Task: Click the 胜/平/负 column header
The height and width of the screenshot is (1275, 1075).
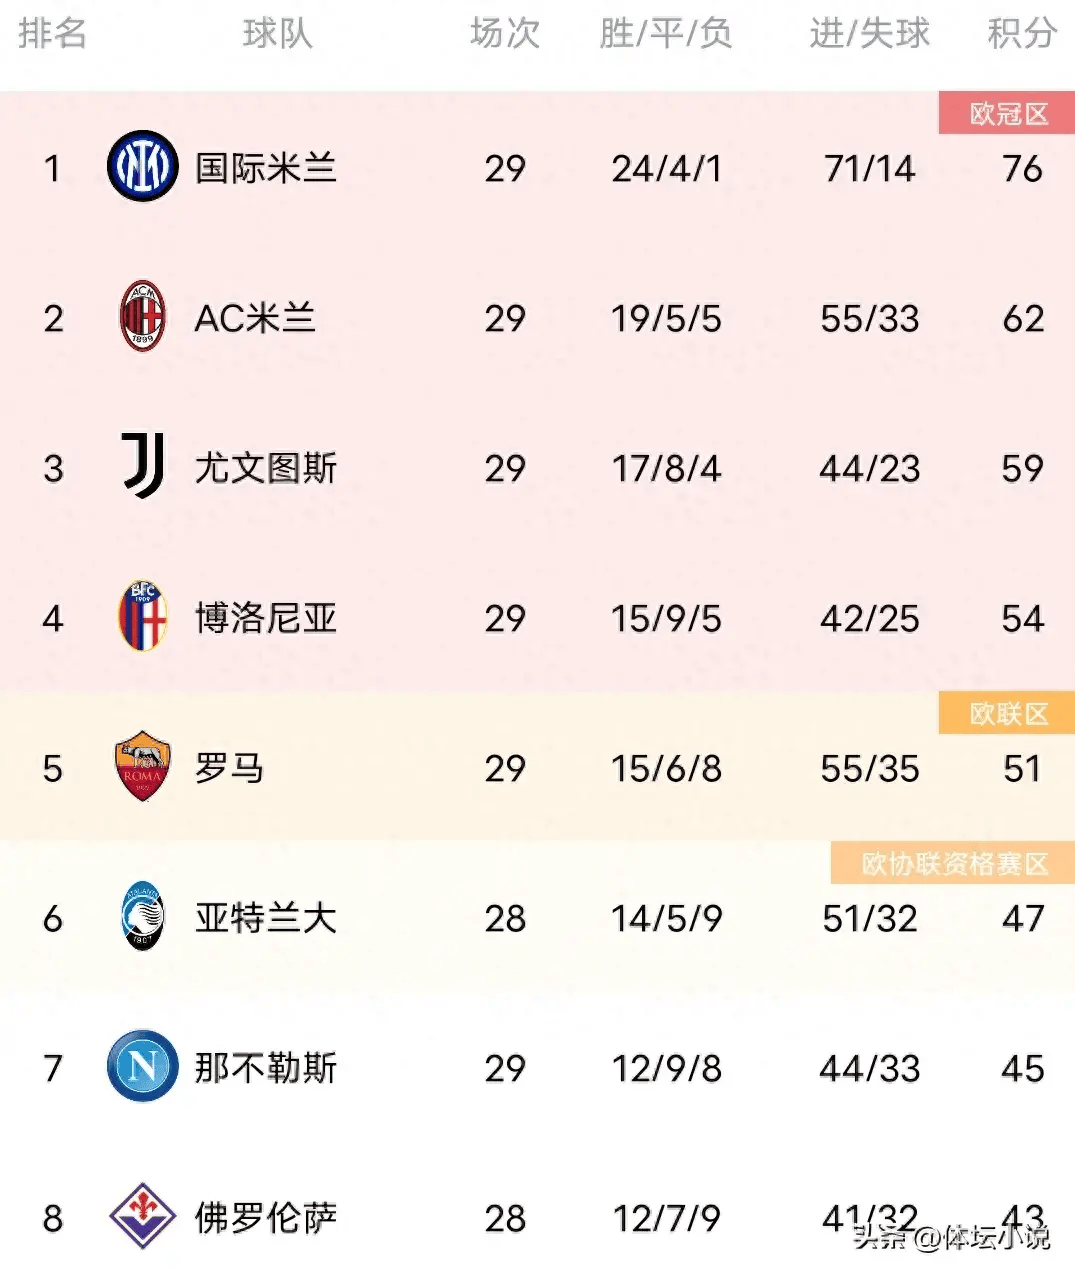Action: (x=666, y=33)
